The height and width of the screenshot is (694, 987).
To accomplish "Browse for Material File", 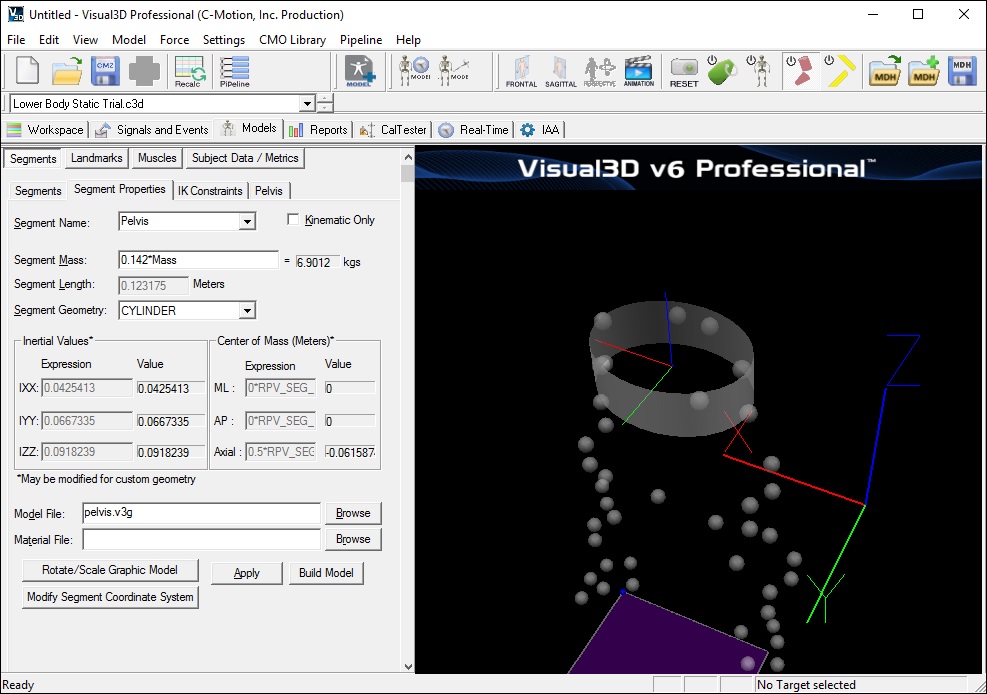I will (353, 539).
